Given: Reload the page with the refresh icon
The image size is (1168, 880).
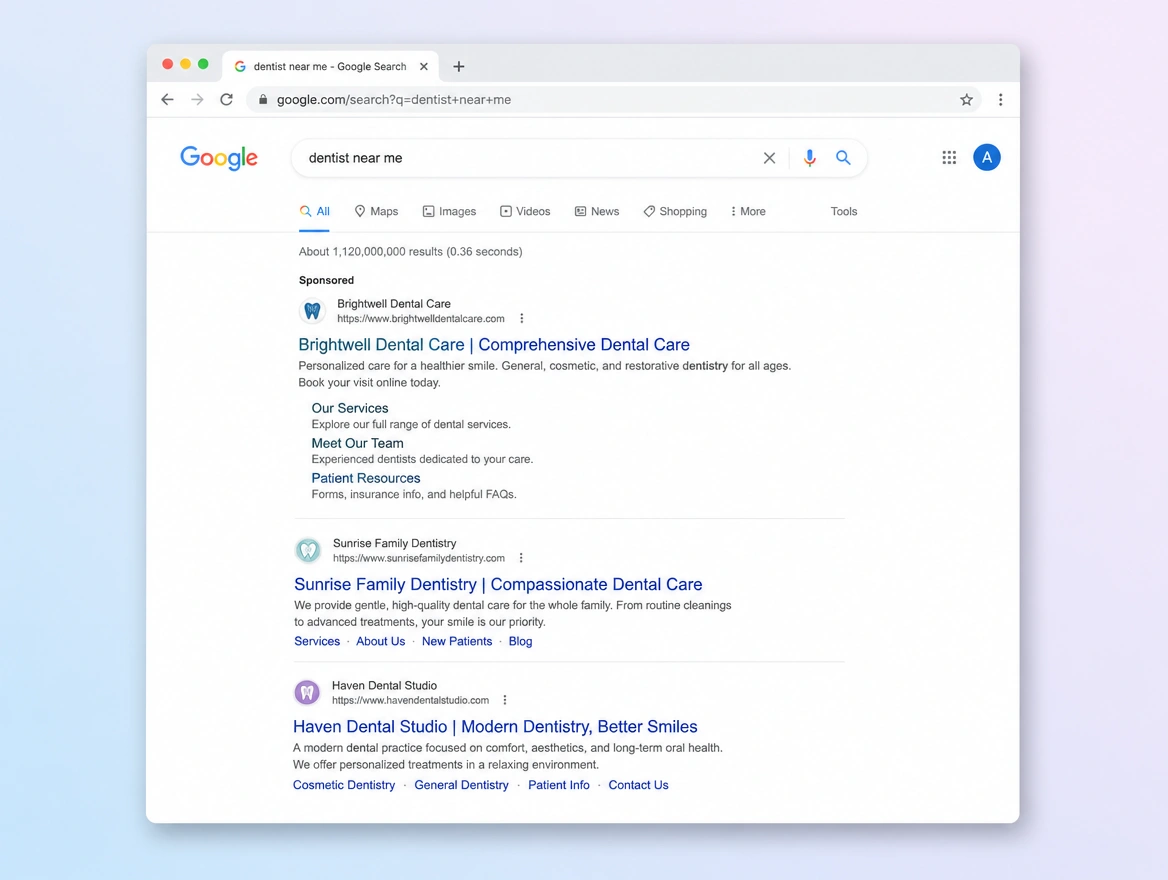Looking at the screenshot, I should (x=226, y=99).
